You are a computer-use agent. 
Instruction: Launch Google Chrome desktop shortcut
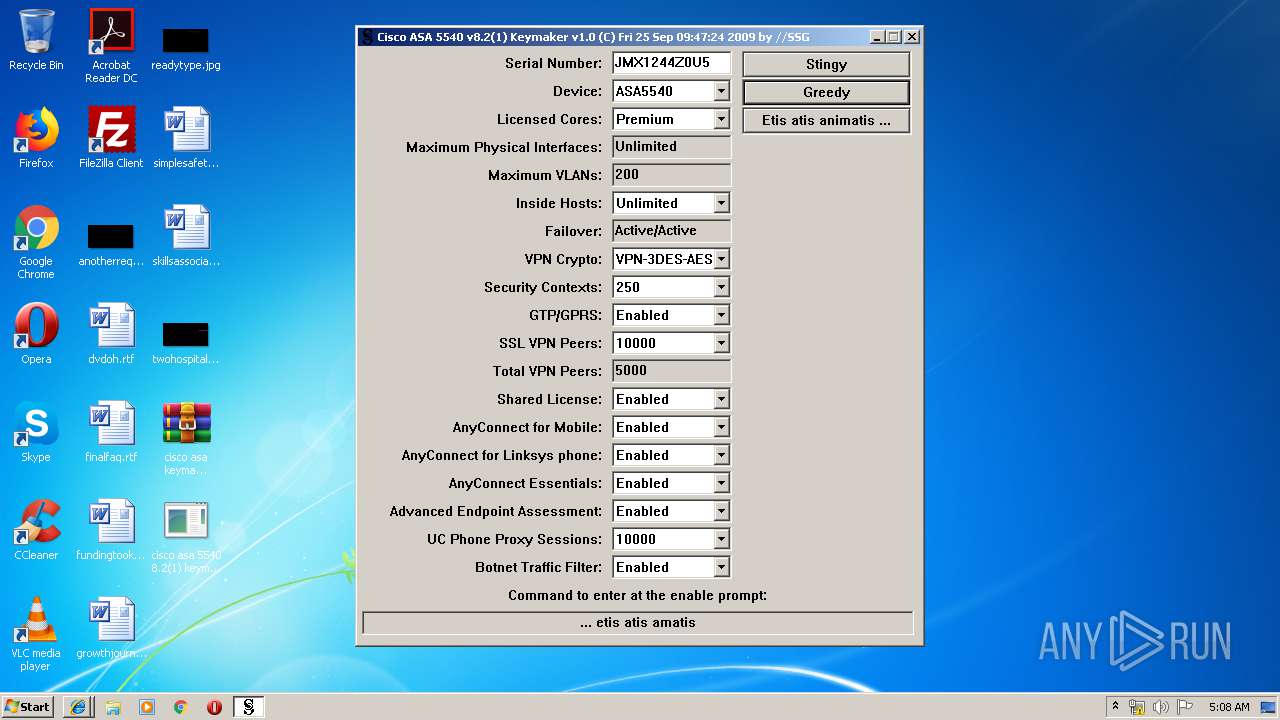pyautogui.click(x=36, y=242)
